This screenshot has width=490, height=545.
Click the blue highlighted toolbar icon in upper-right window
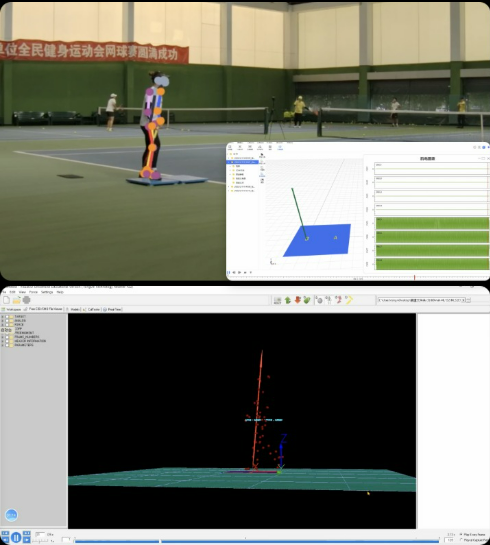(x=280, y=147)
